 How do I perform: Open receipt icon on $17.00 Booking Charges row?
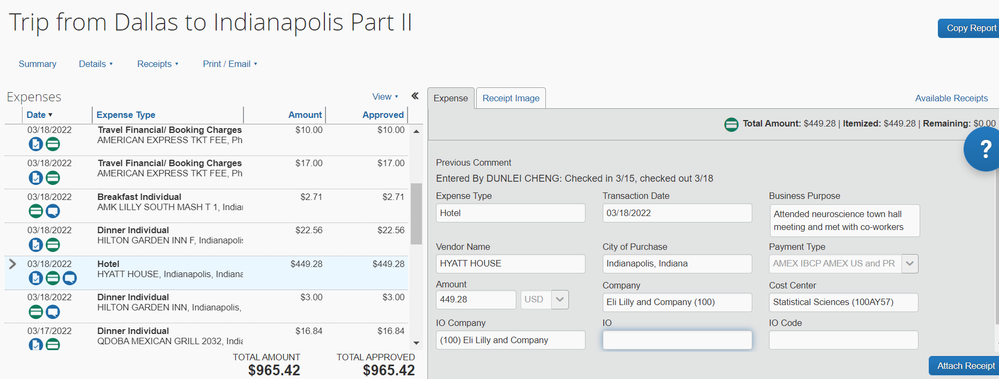36,178
